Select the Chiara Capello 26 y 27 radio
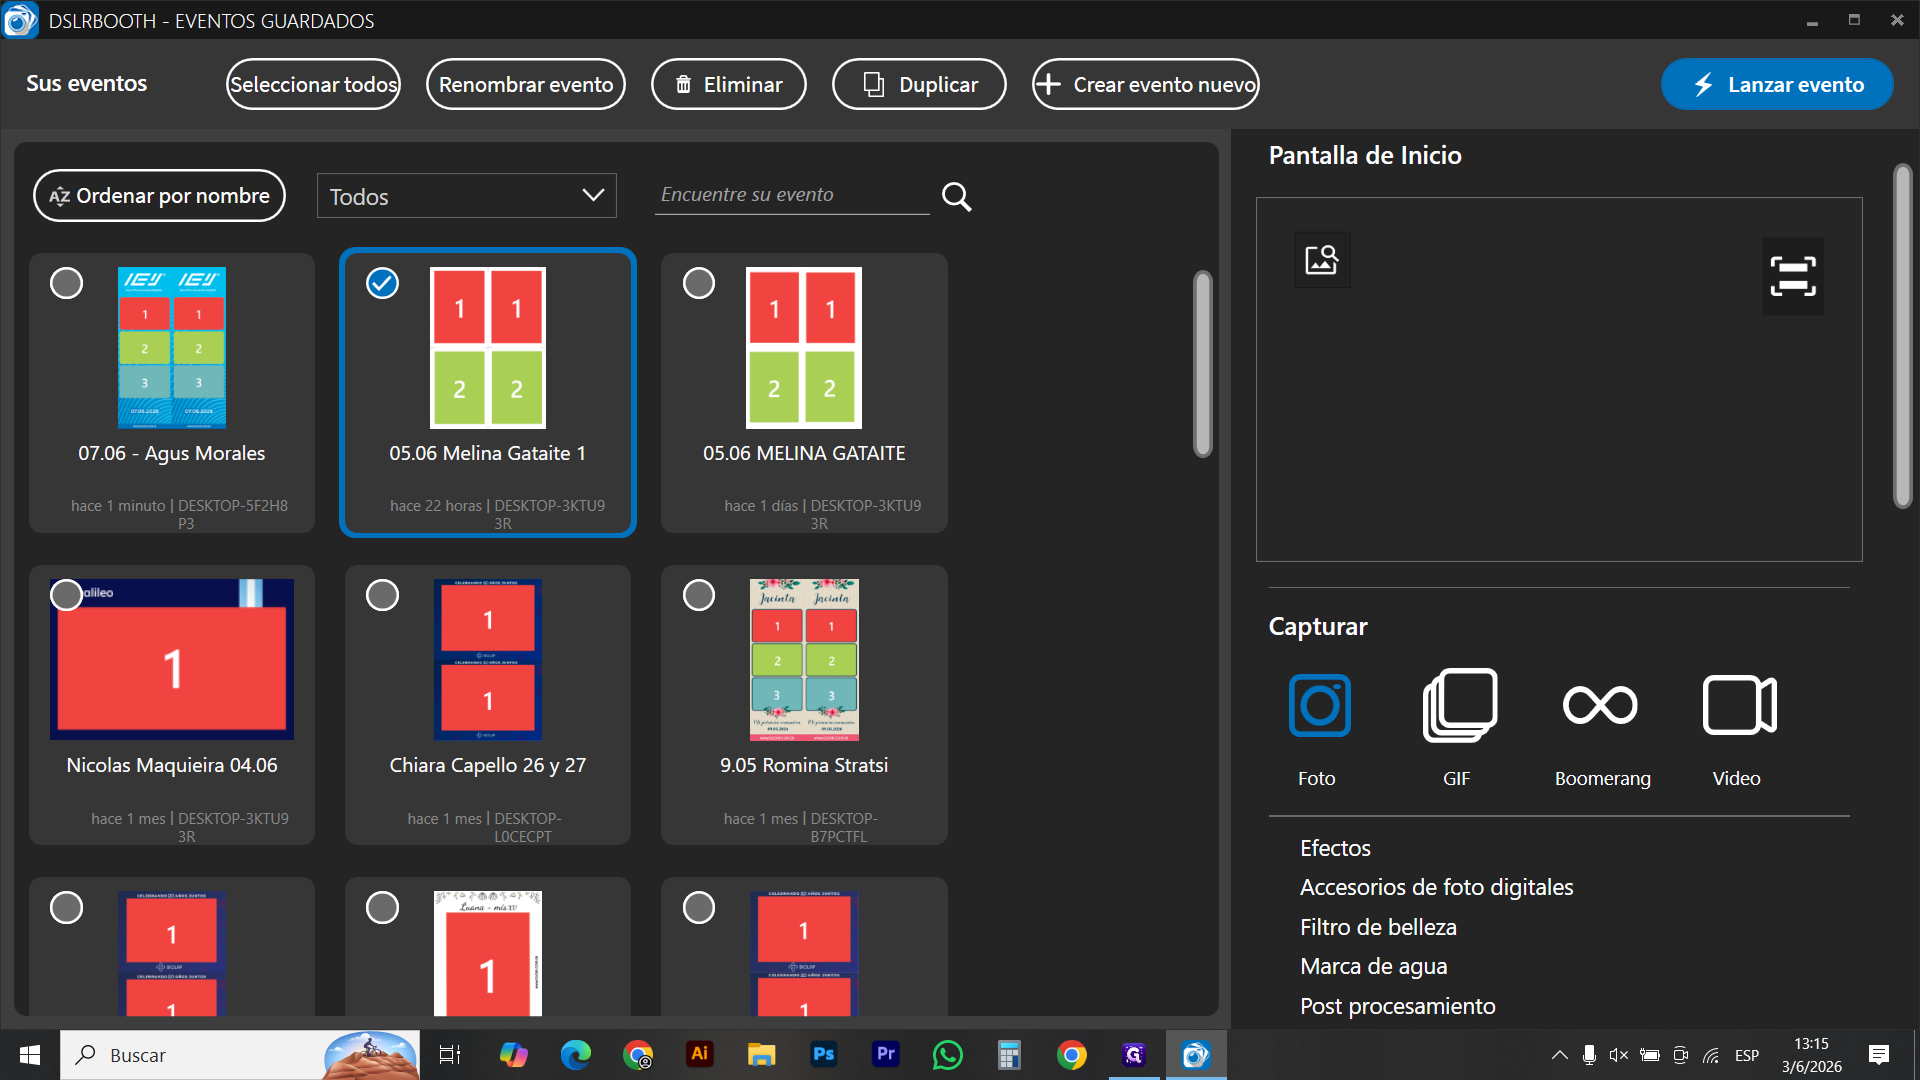The image size is (1920, 1080). [382, 595]
